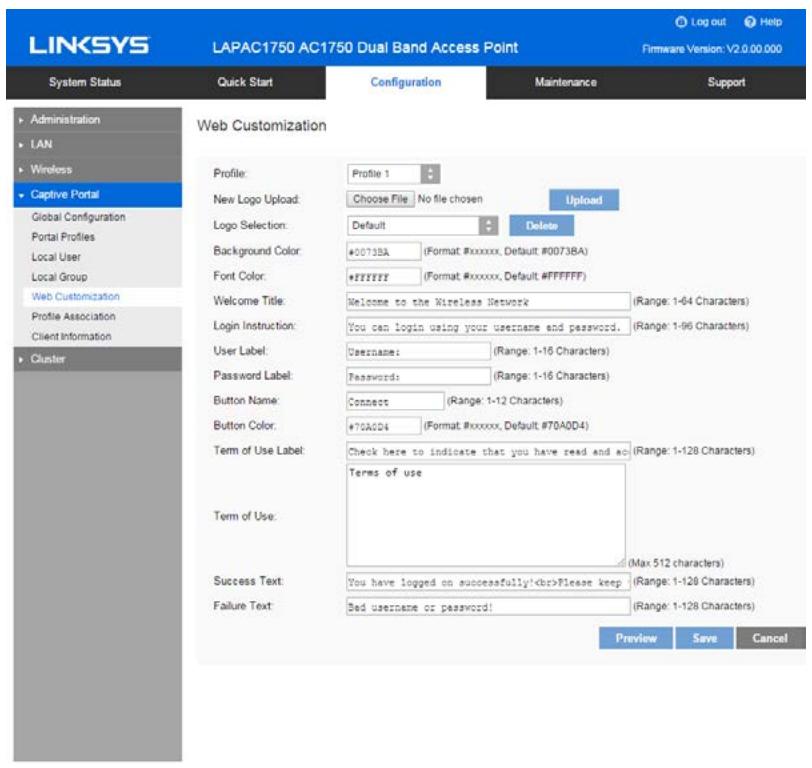Open Profile Association page
Image resolution: width=812 pixels, height=768 pixels.
pos(74,316)
